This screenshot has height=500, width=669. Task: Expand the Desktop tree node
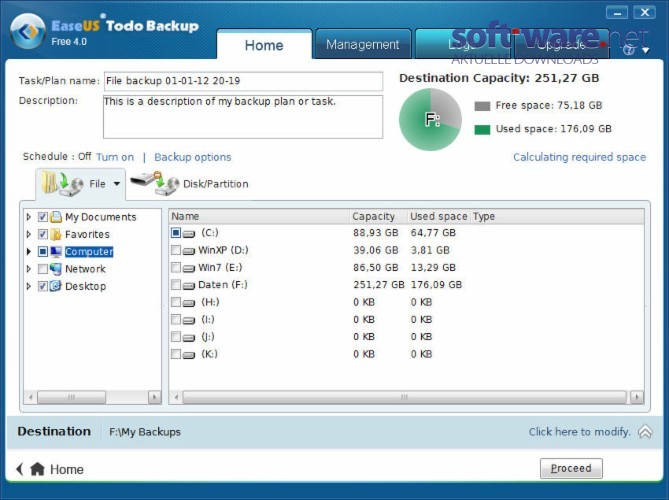[x=29, y=286]
